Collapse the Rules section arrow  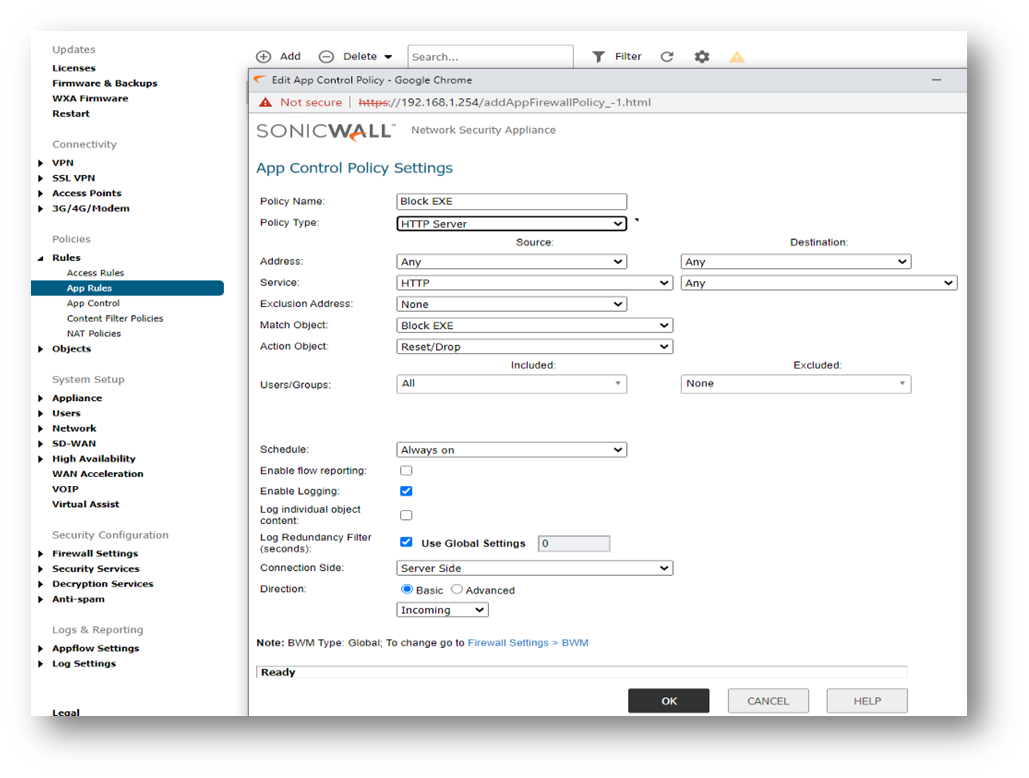(41, 258)
